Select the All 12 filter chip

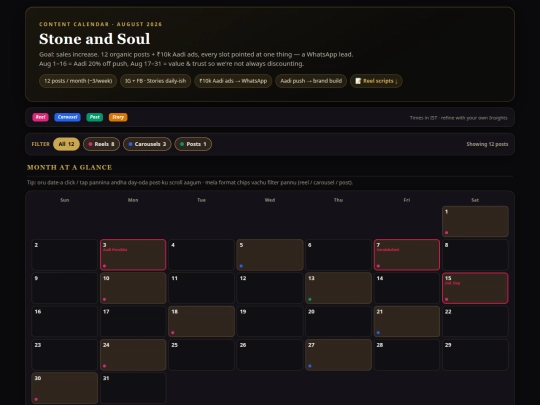(x=66, y=144)
